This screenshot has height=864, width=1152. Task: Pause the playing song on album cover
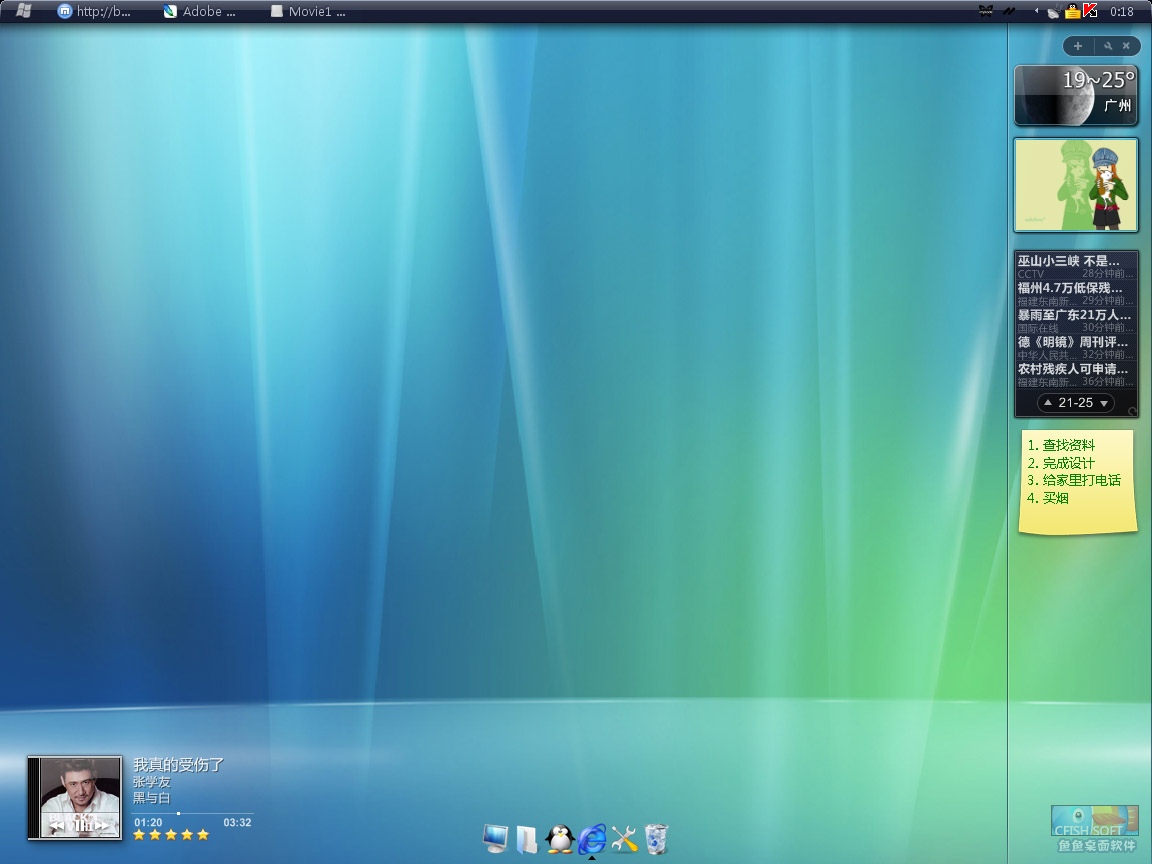pyautogui.click(x=76, y=824)
